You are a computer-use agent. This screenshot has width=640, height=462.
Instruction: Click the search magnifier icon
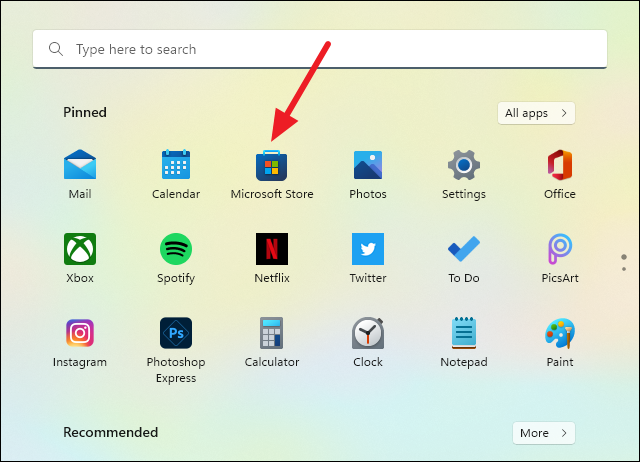coord(56,49)
